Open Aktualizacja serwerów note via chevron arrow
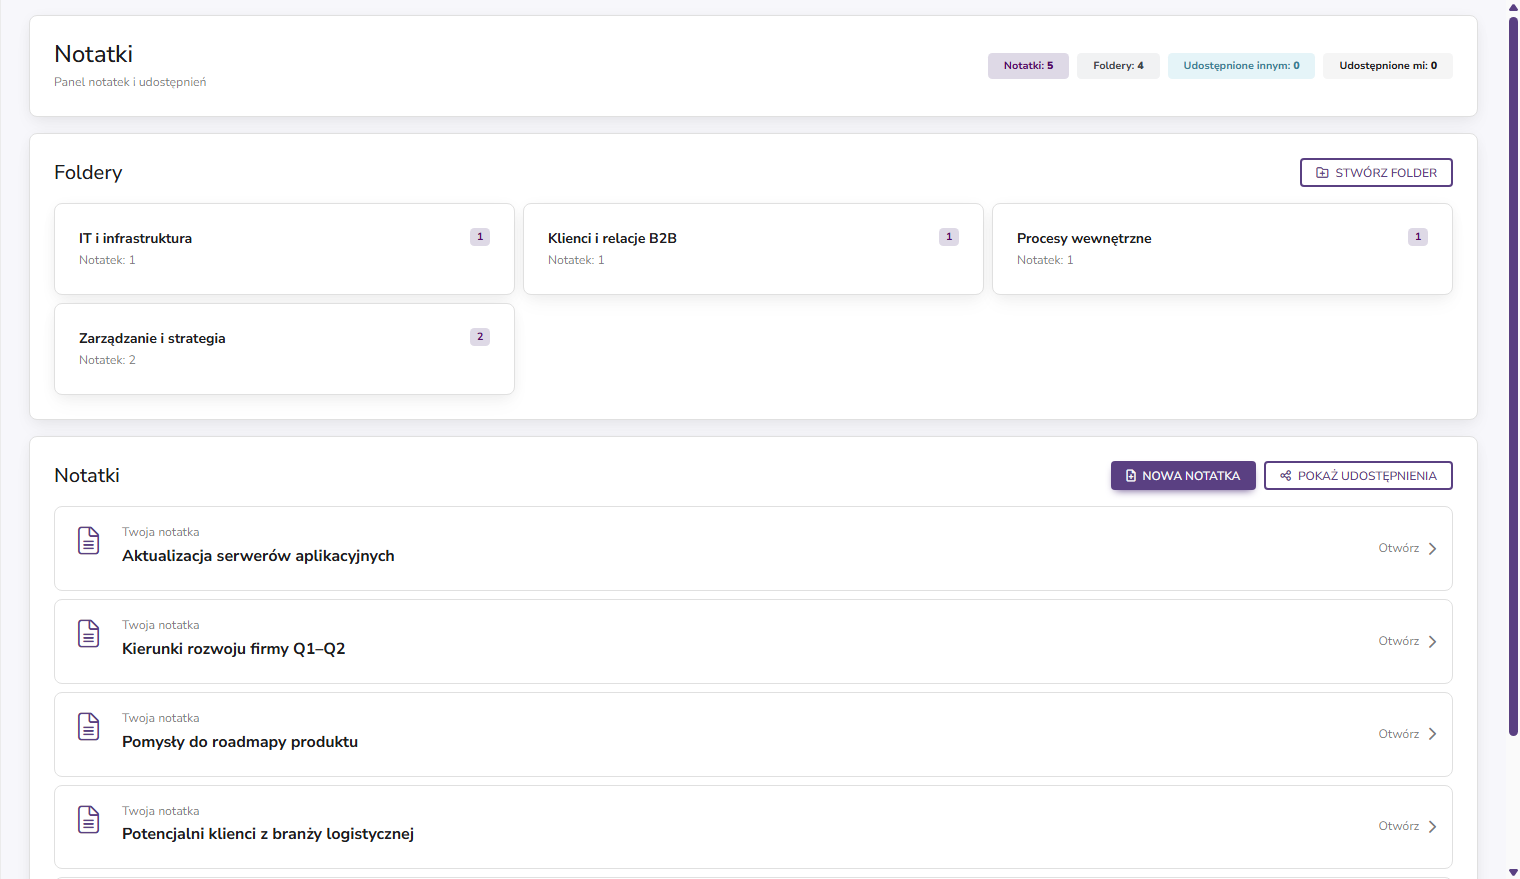Image resolution: width=1520 pixels, height=879 pixels. tap(1432, 549)
